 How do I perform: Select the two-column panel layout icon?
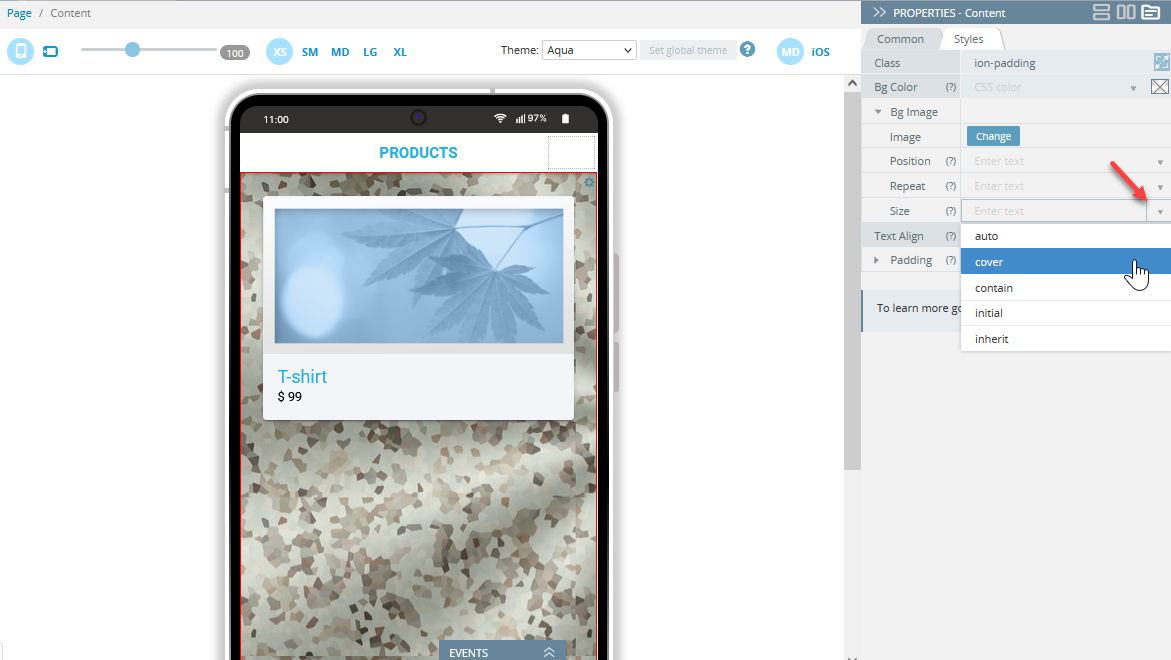pos(1125,12)
